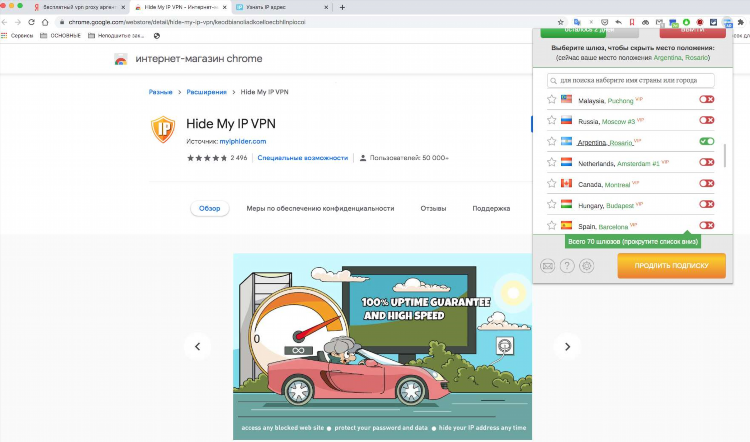Open the Специальные возможности category link
750x442 pixels.
point(303,158)
